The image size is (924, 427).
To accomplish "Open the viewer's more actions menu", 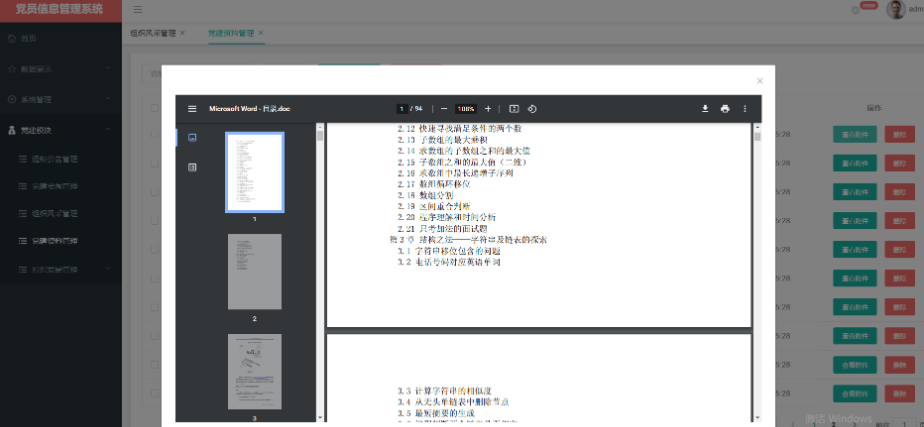I will 745,109.
